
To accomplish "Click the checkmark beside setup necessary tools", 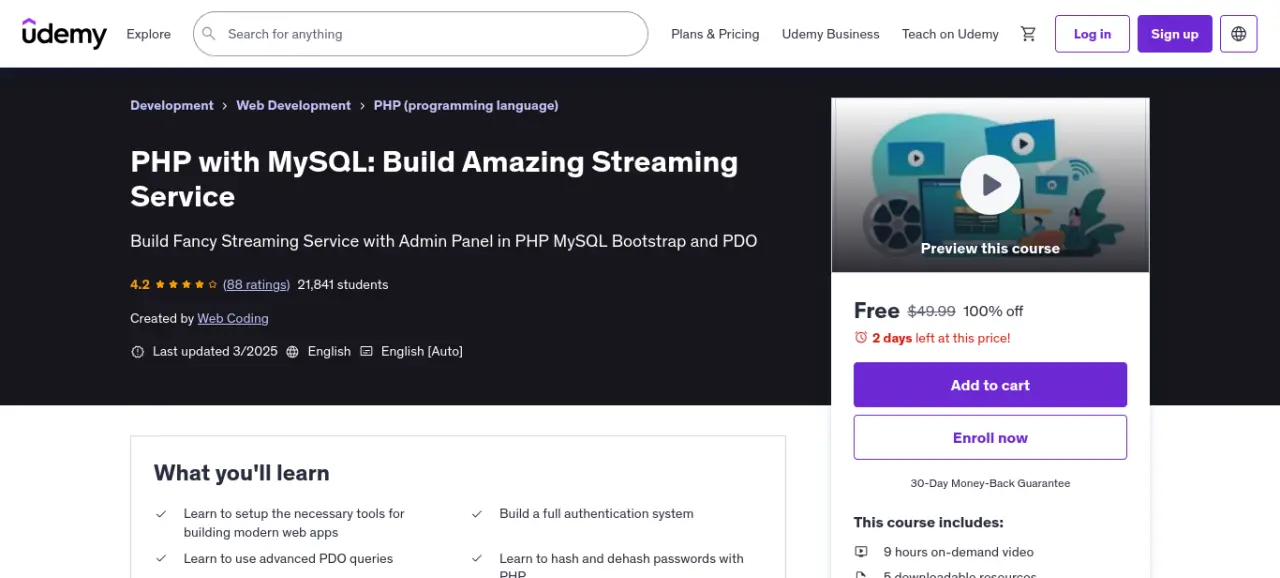I will point(161,514).
